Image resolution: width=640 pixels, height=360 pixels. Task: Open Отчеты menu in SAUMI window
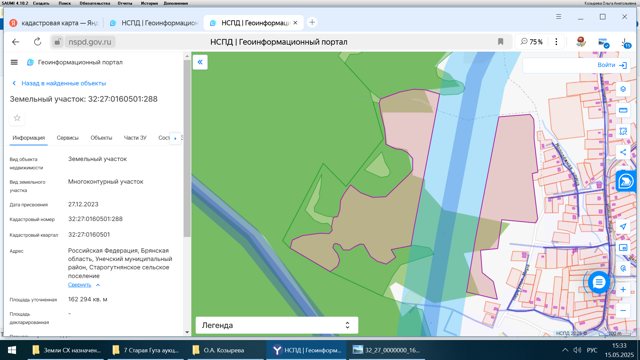click(x=125, y=3)
